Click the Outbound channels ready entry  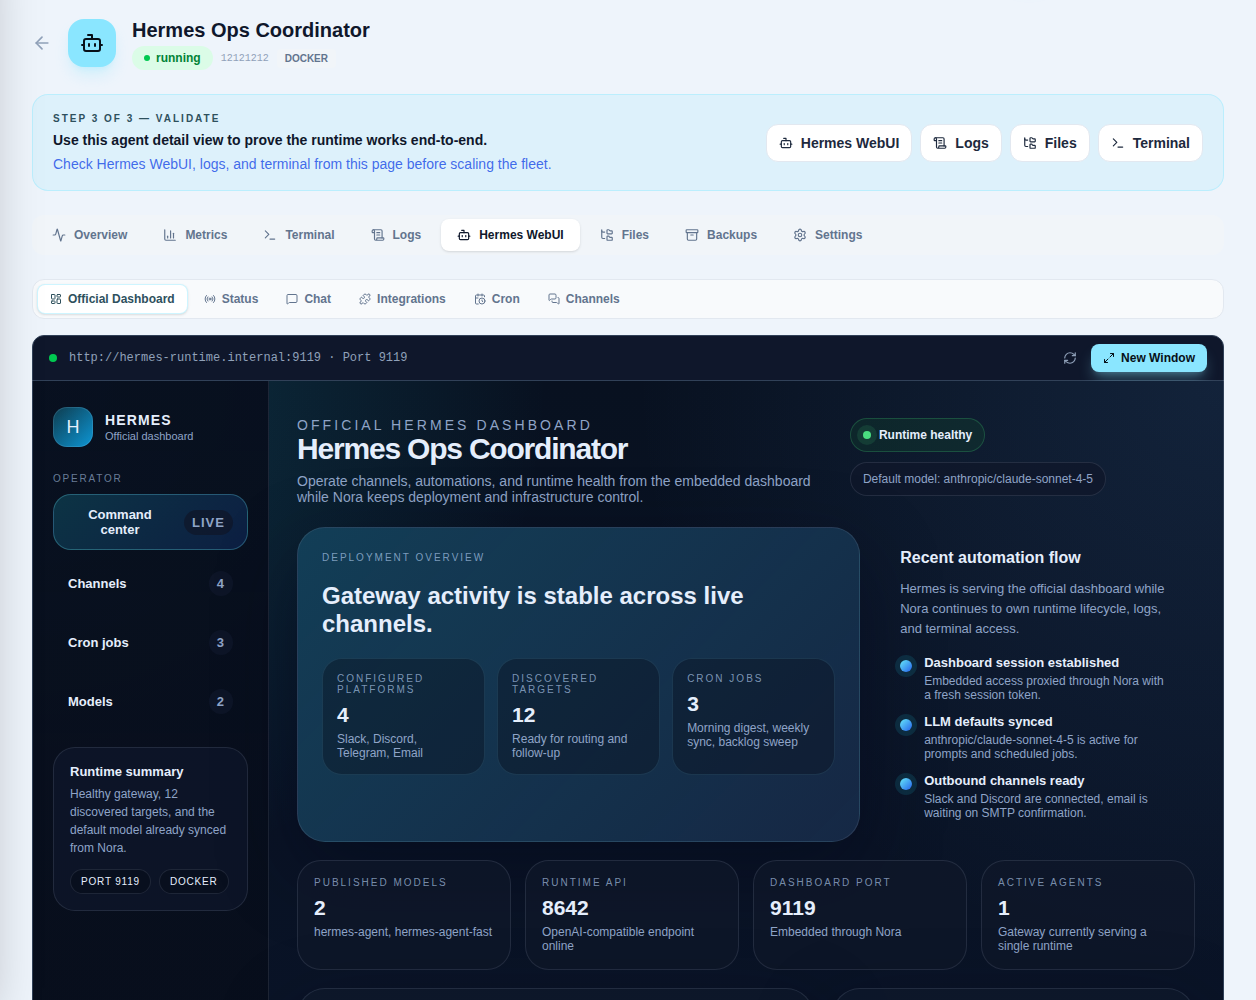click(x=1035, y=796)
